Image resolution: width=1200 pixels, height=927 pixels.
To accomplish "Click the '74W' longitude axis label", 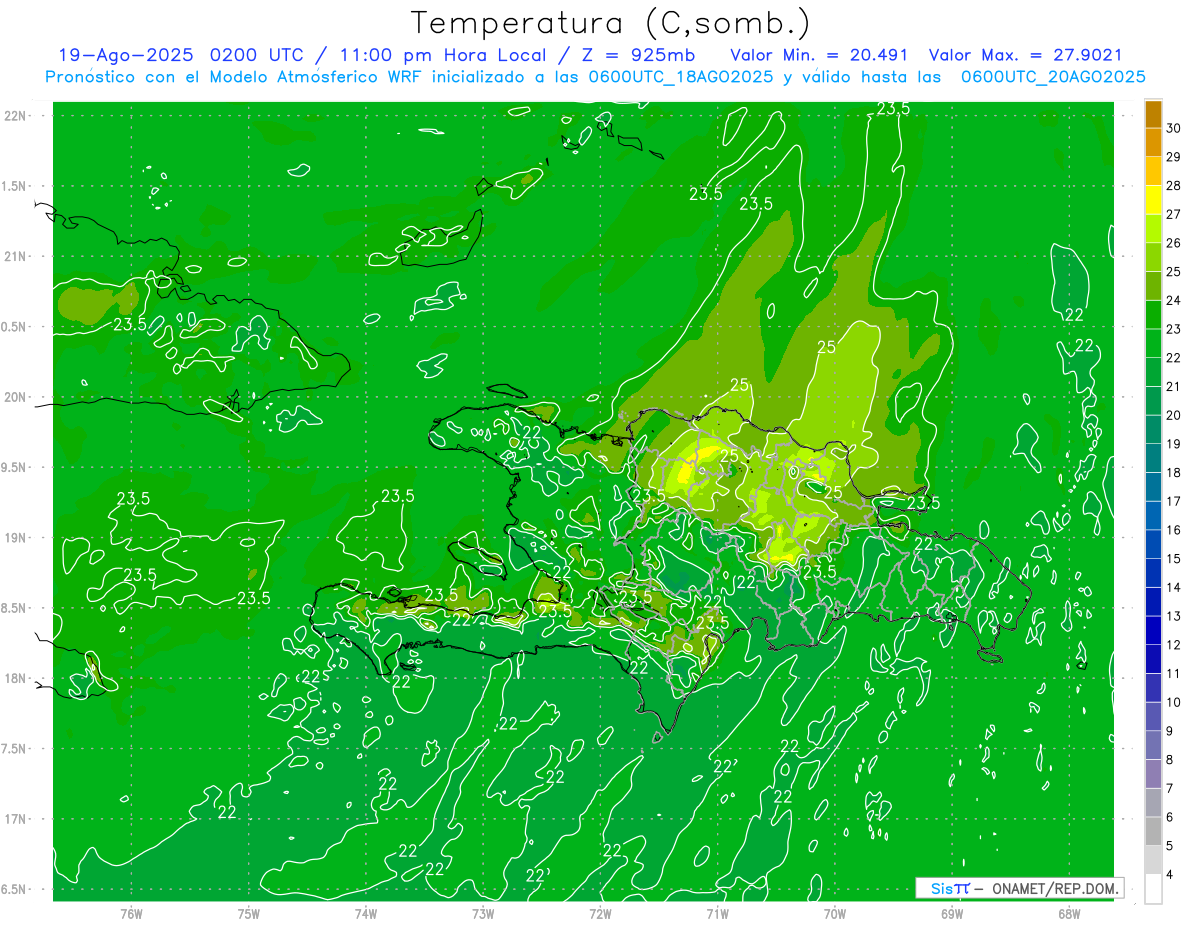I will pos(366,914).
